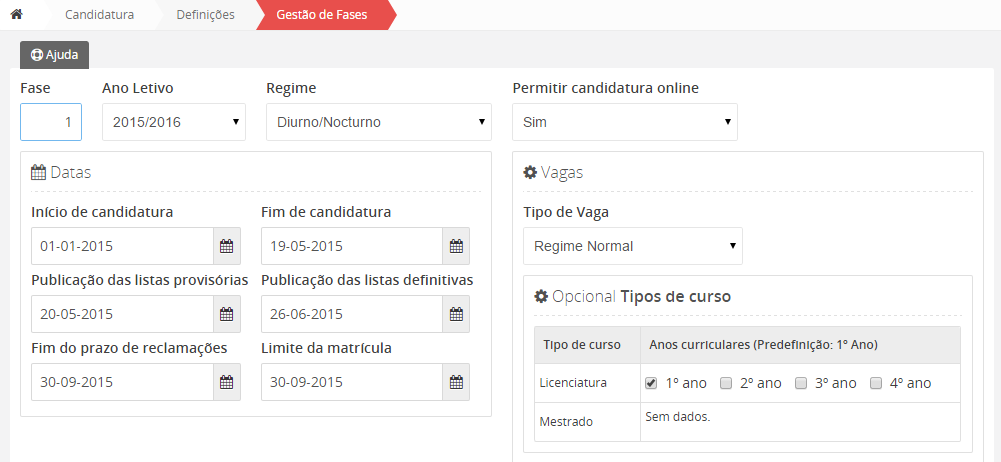Open calendar for Início de candidatura
1001x462 pixels.
coord(226,246)
